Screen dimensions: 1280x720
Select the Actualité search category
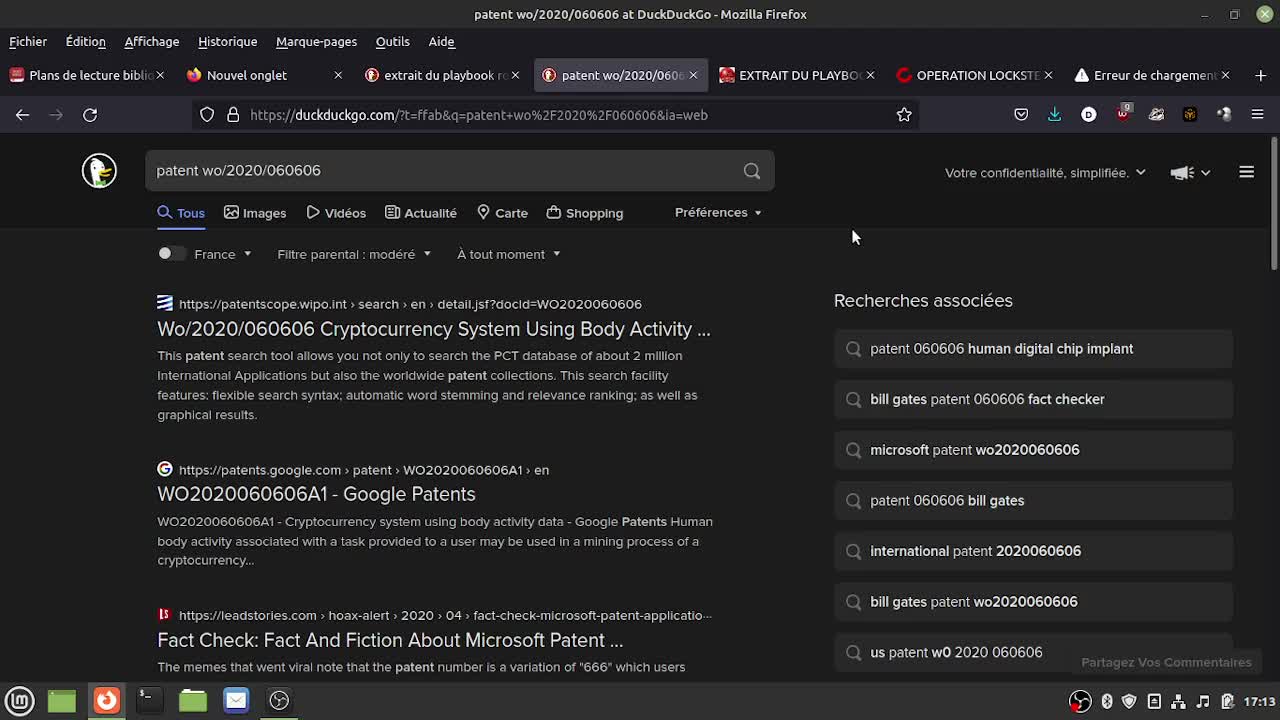421,213
